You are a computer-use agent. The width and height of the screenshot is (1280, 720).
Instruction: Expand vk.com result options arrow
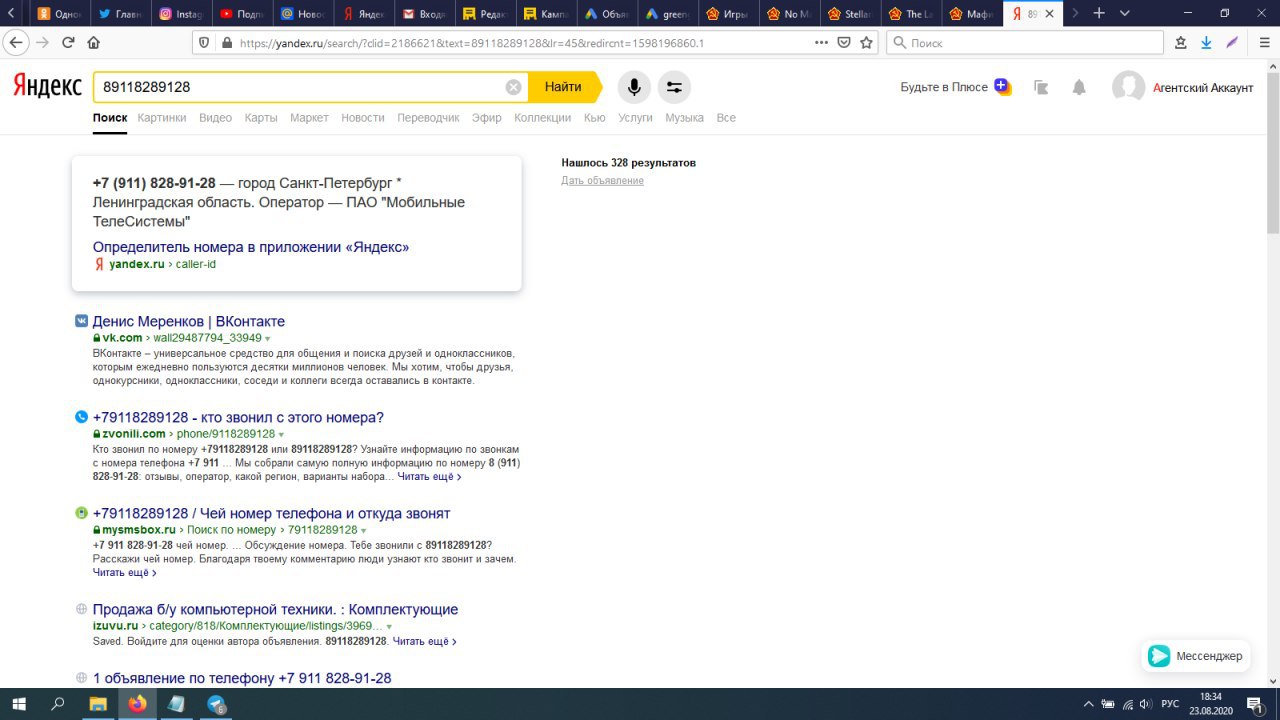268,339
